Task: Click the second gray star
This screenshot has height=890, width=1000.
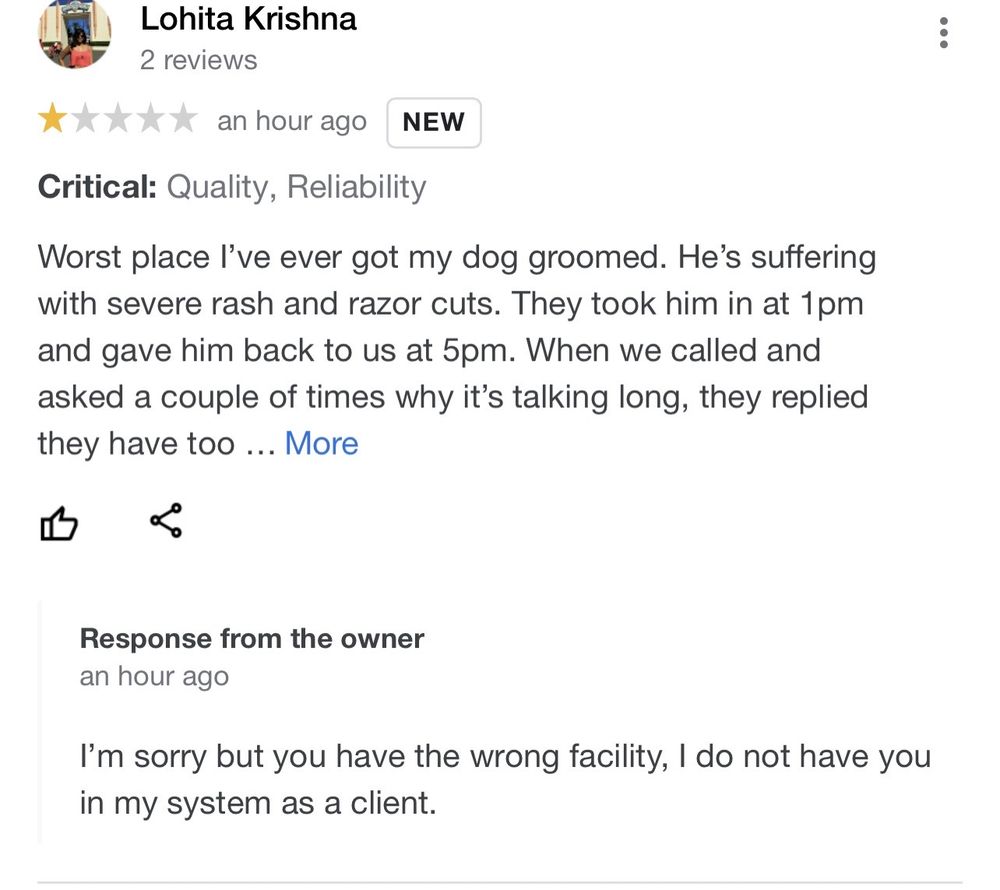Action: click(84, 121)
